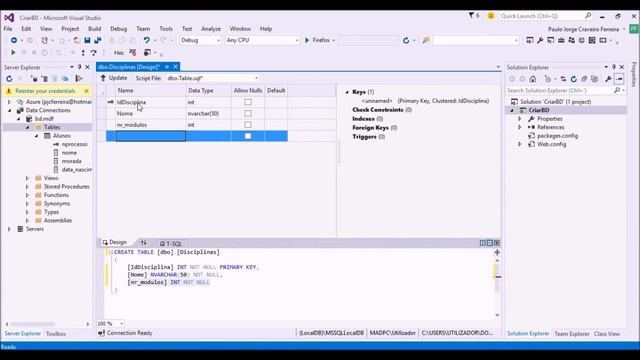Click the Undo arrow icon
The image size is (640, 360).
(x=147, y=40)
